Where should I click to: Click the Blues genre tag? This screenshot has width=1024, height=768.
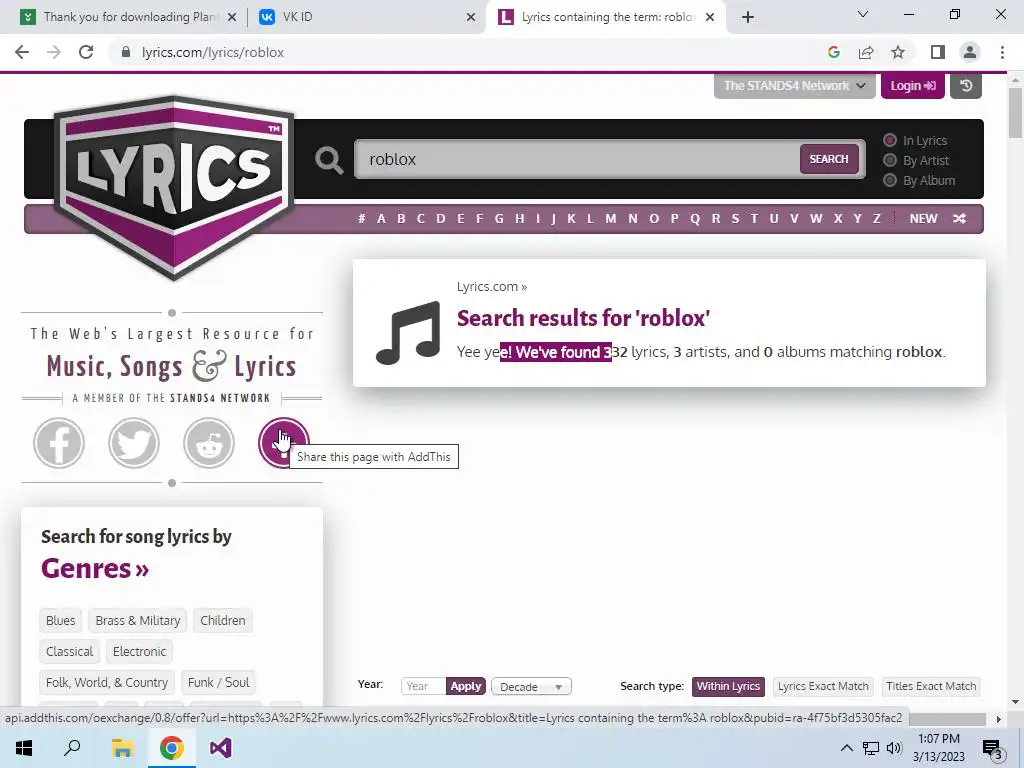pyautogui.click(x=61, y=620)
